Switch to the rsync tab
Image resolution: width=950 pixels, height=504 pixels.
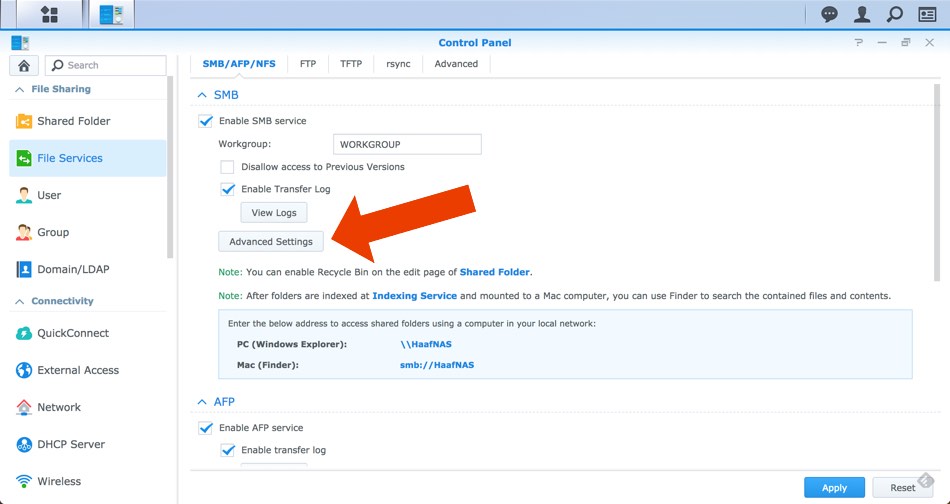click(x=397, y=64)
